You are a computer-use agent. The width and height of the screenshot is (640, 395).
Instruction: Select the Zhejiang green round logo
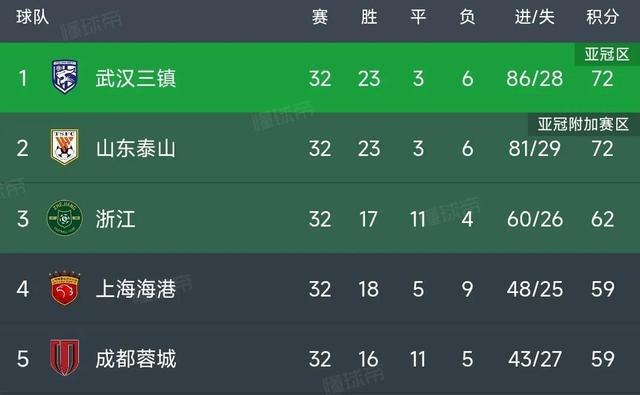pyautogui.click(x=64, y=217)
